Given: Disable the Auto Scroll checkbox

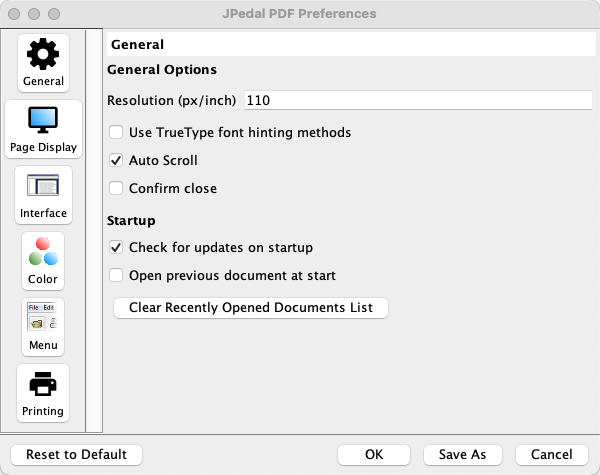Looking at the screenshot, I should click(117, 160).
